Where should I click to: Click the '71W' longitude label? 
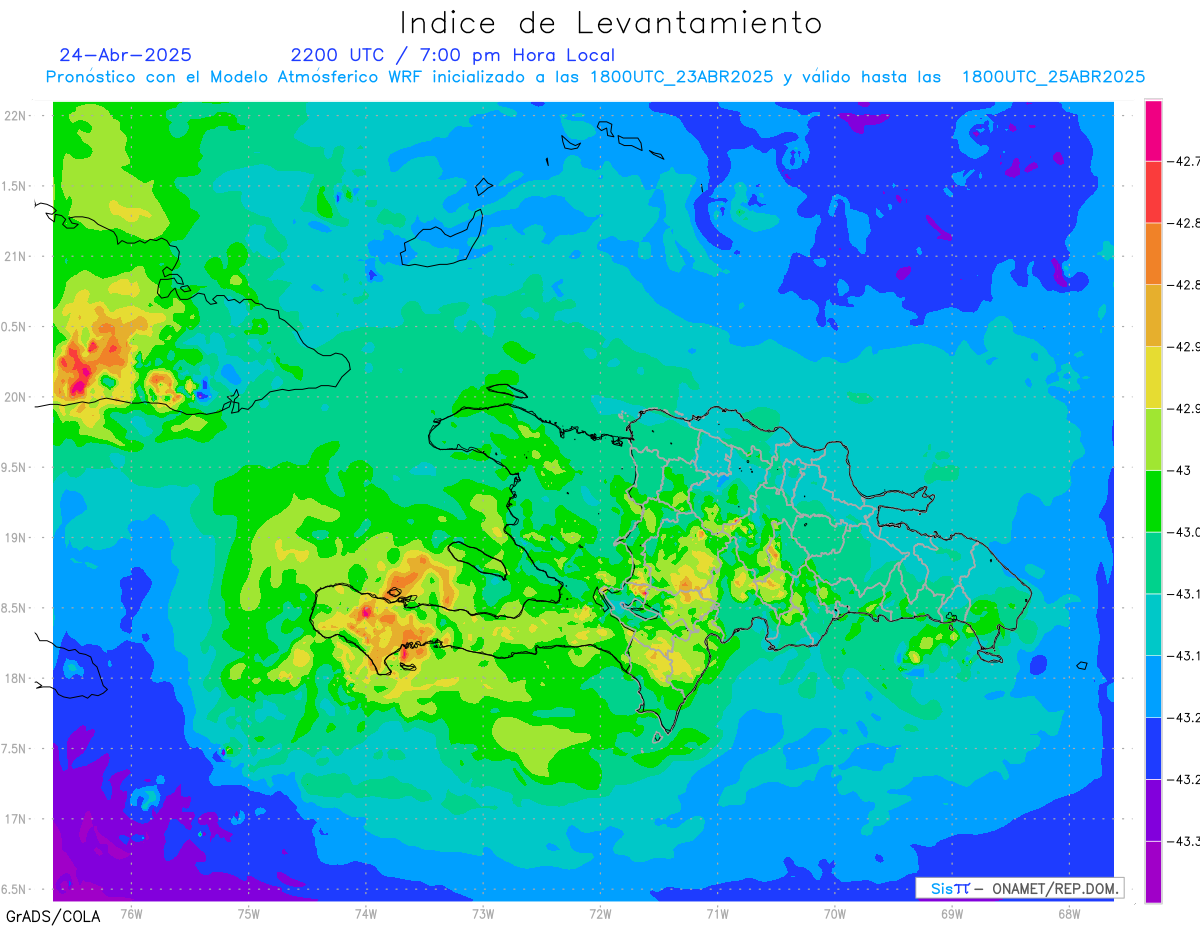tap(717, 913)
